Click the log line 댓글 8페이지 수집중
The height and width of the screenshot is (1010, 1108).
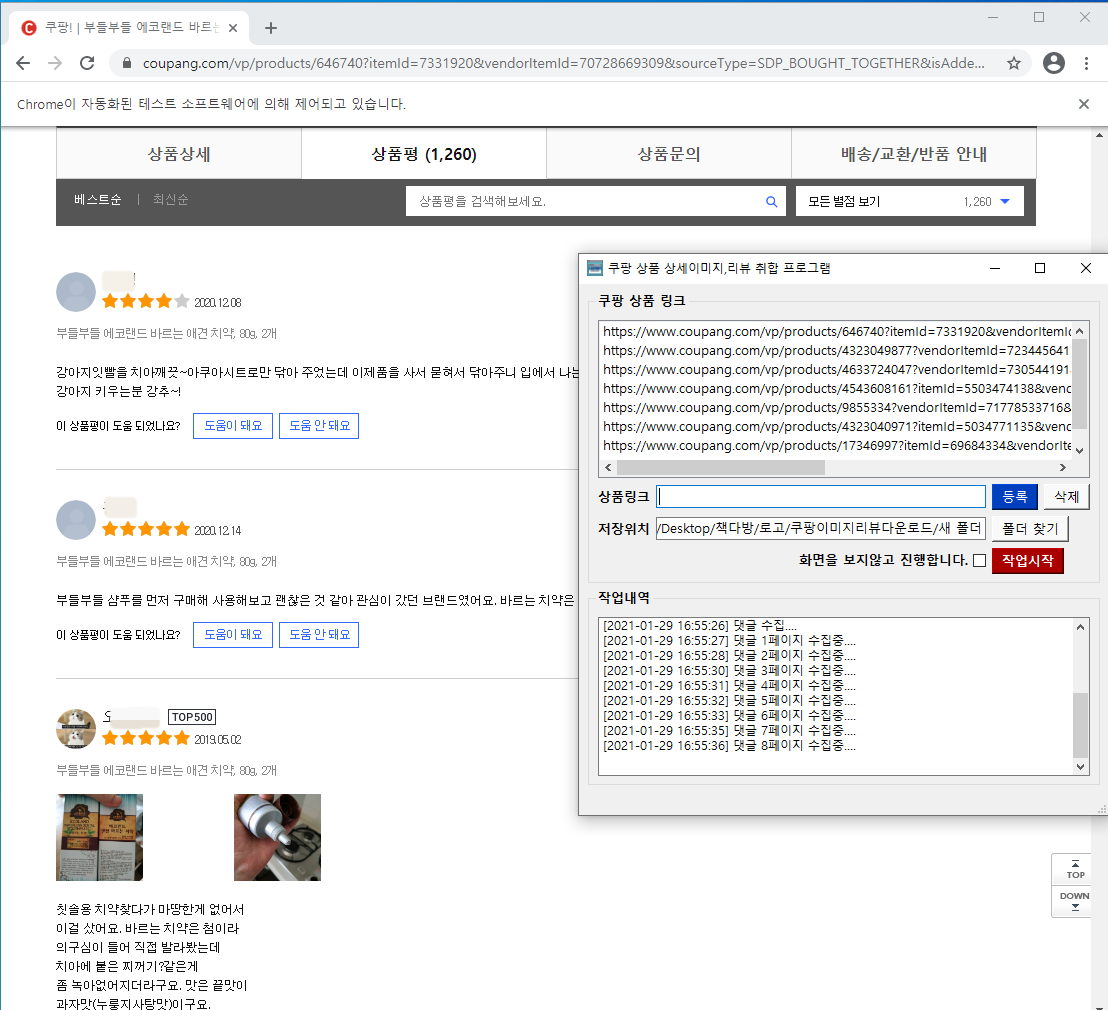click(x=729, y=746)
